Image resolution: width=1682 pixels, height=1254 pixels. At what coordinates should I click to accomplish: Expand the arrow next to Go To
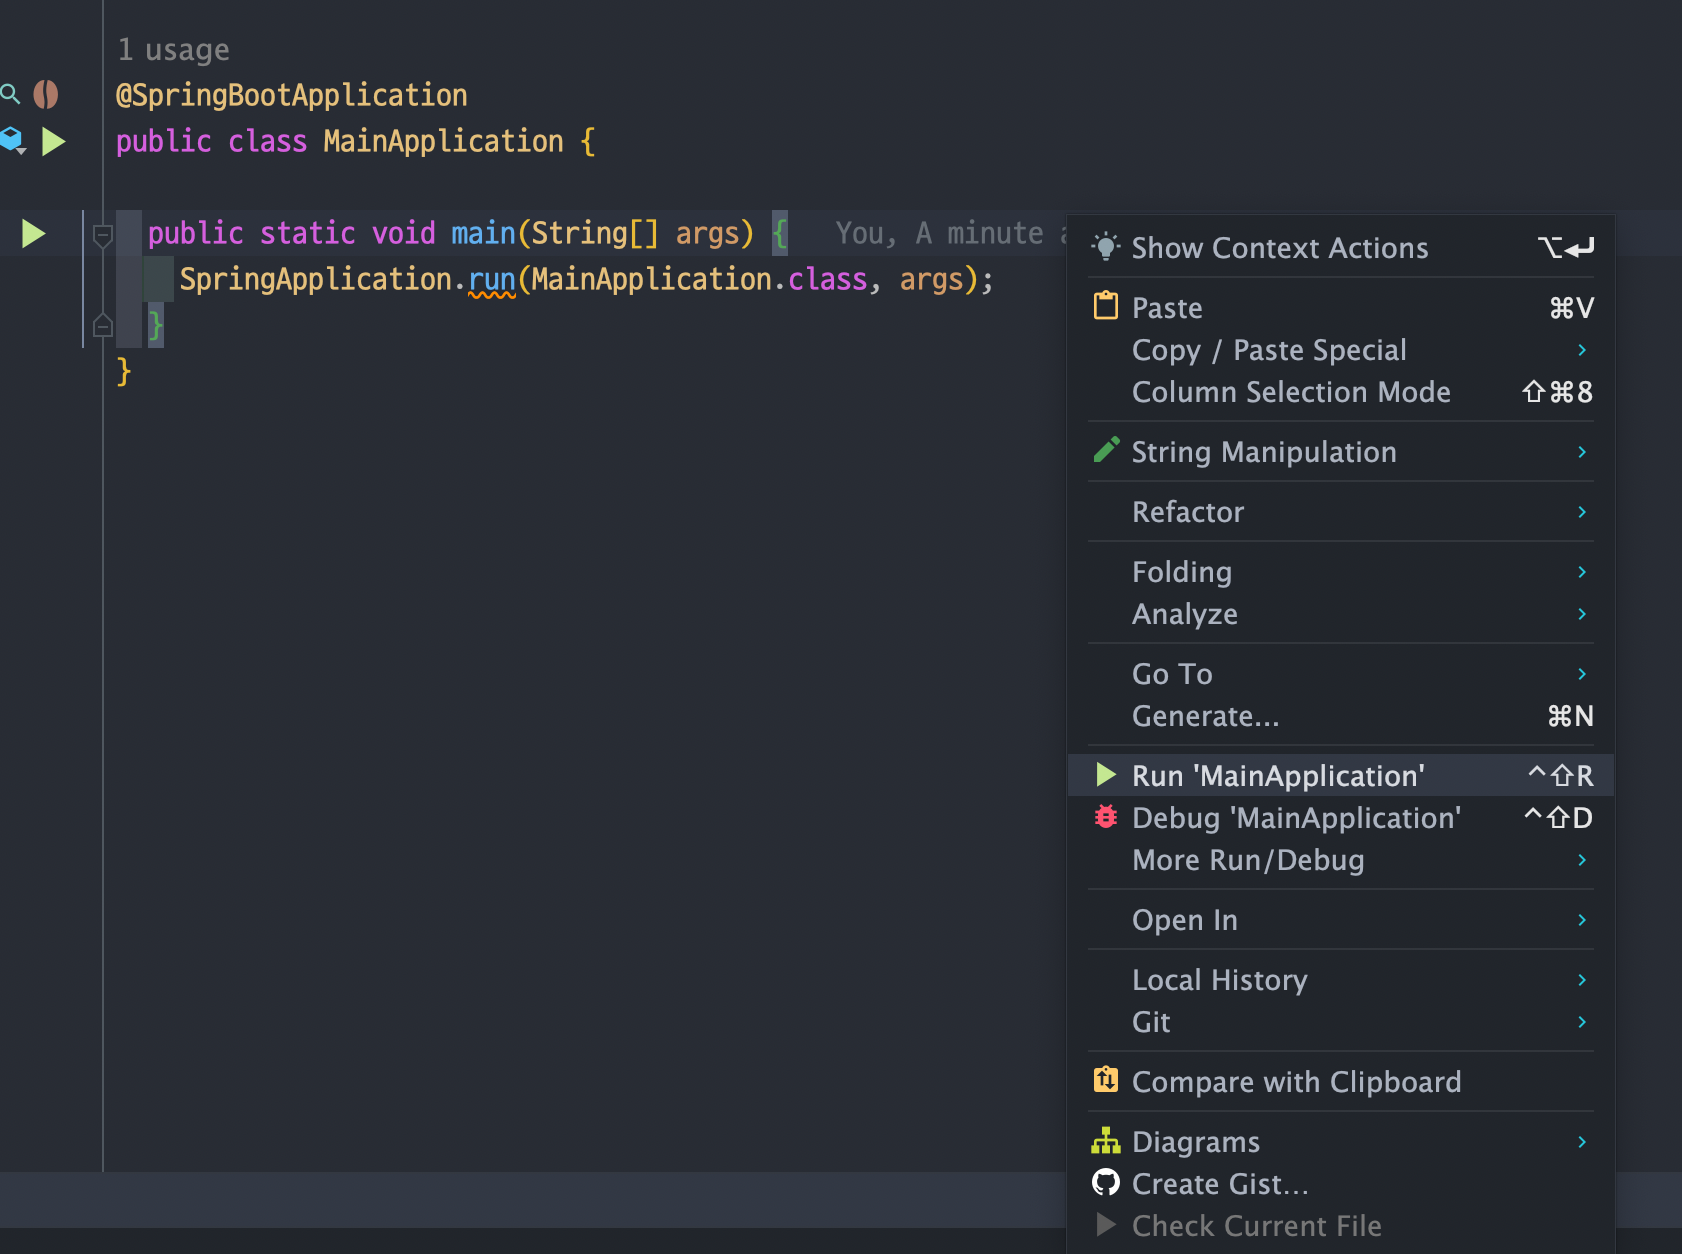point(1582,674)
